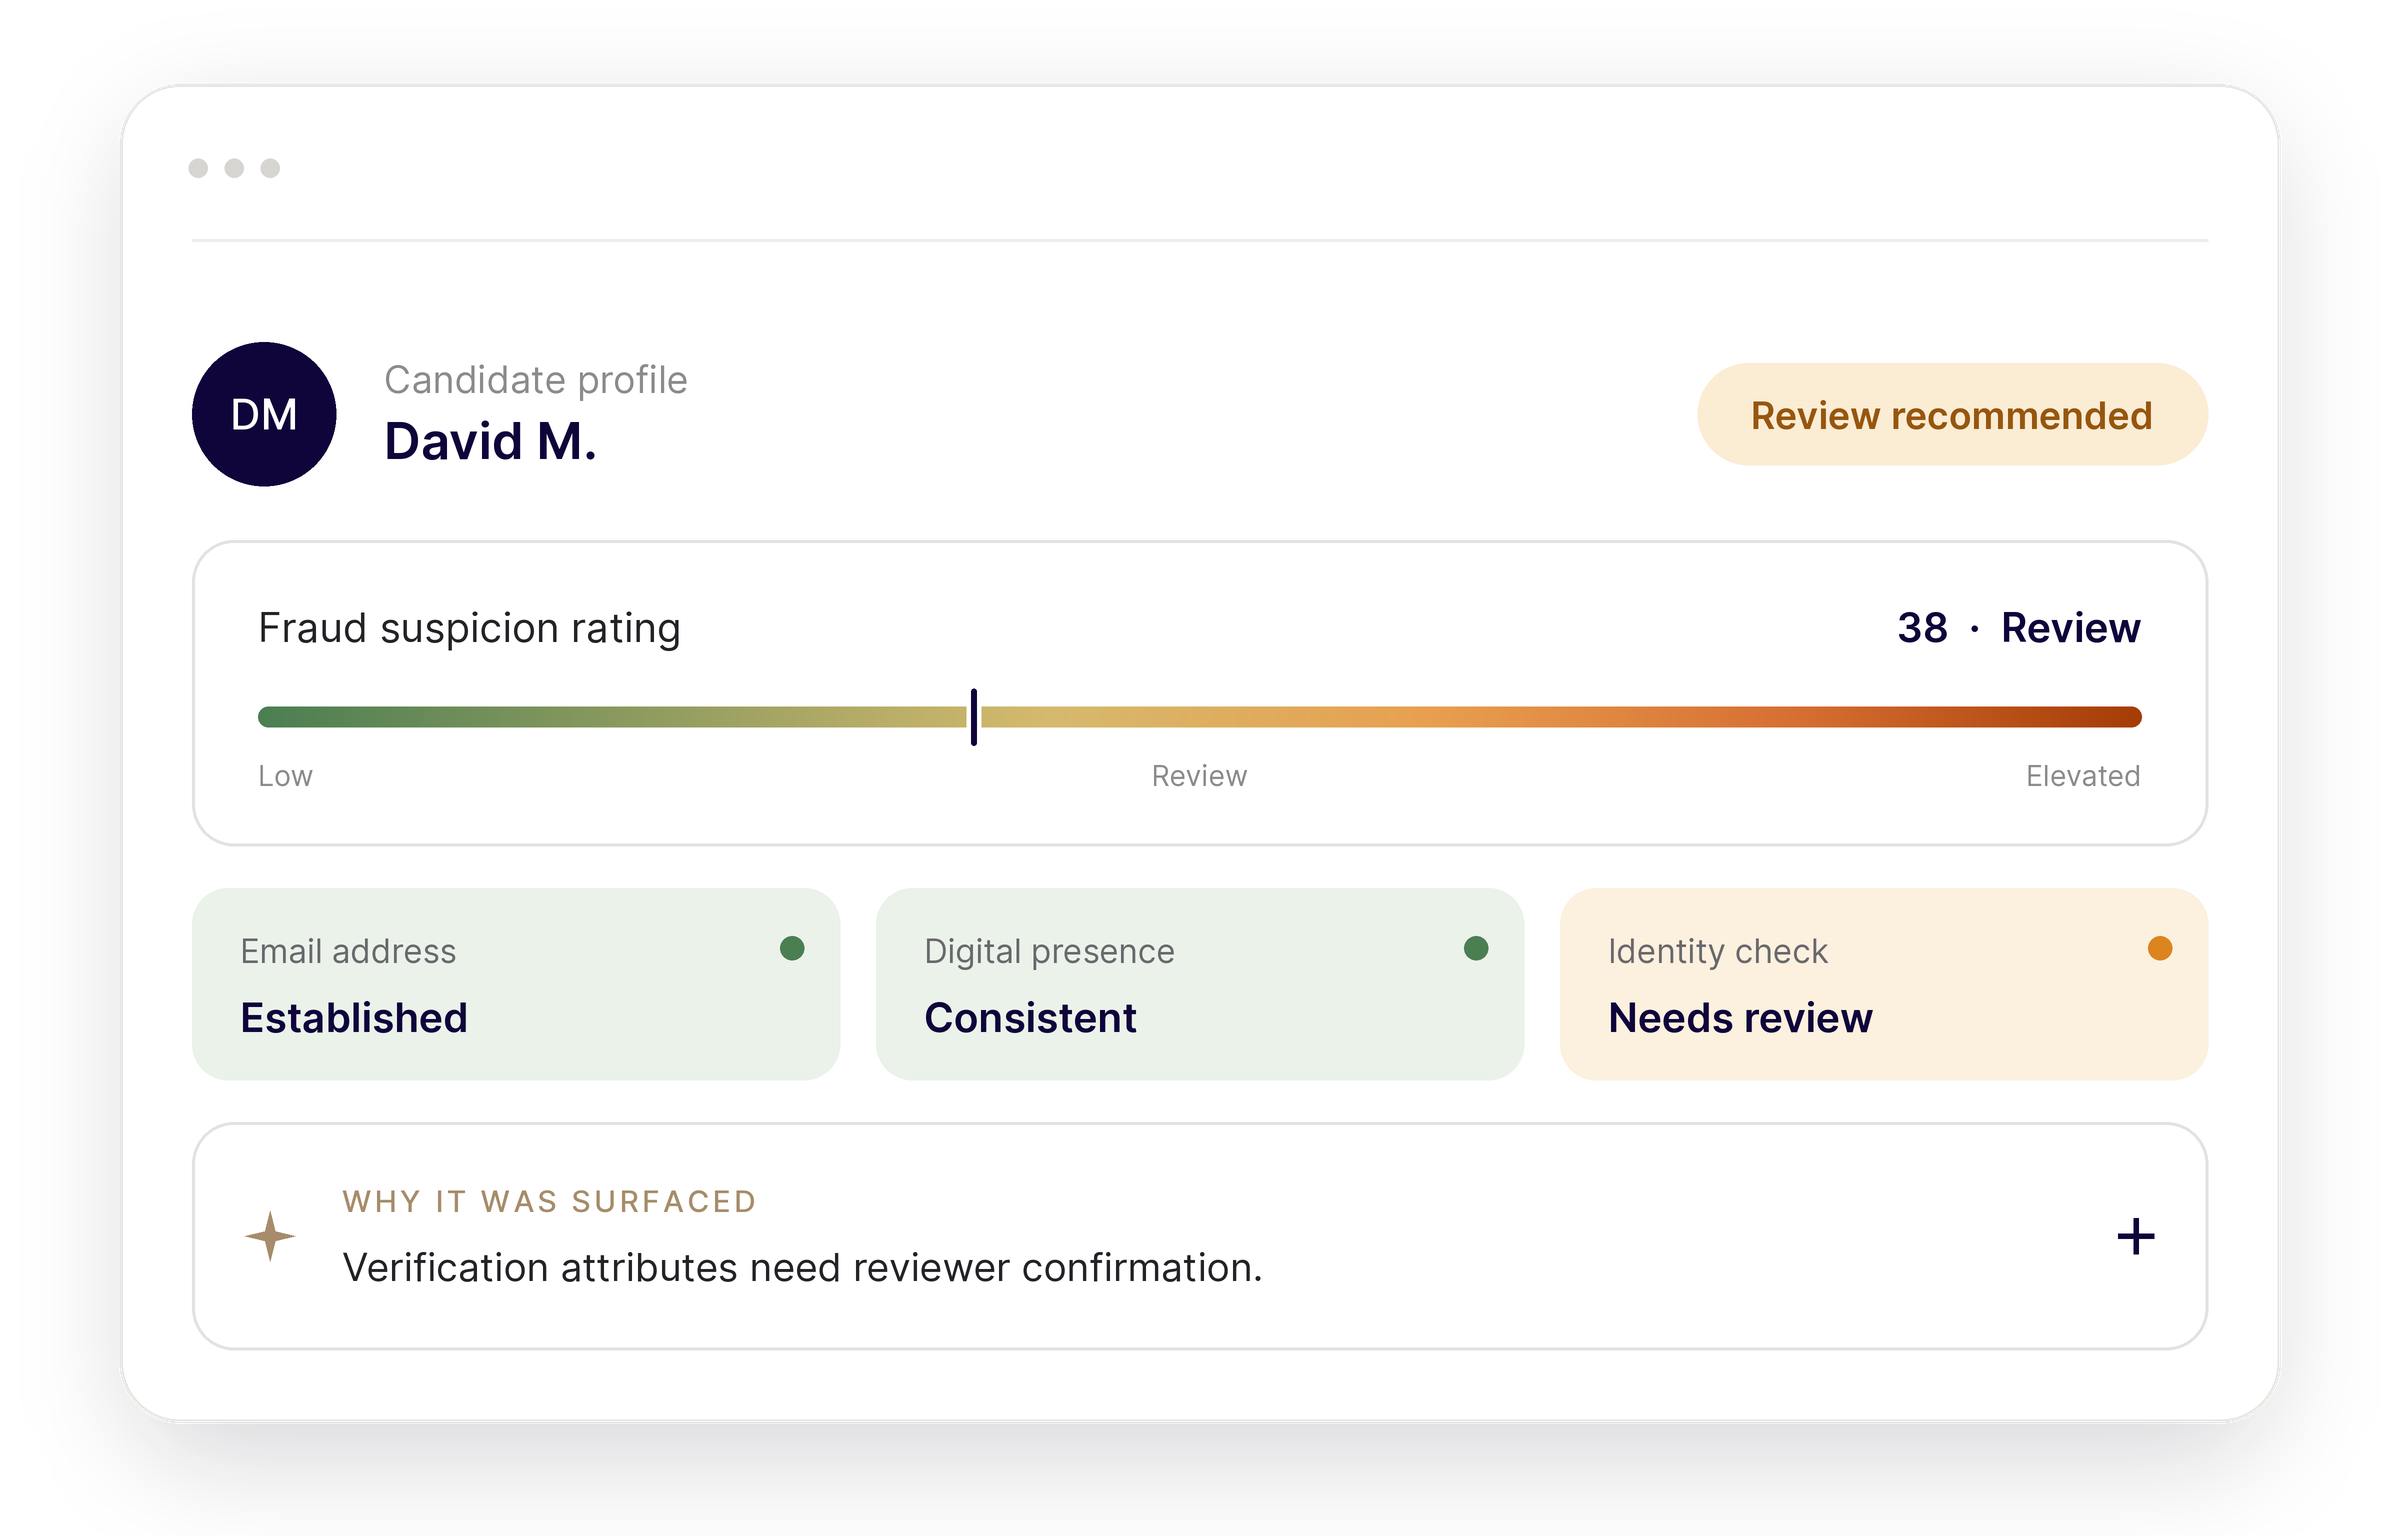Click the second gray window dot
The width and height of the screenshot is (2400, 1536).
(234, 168)
